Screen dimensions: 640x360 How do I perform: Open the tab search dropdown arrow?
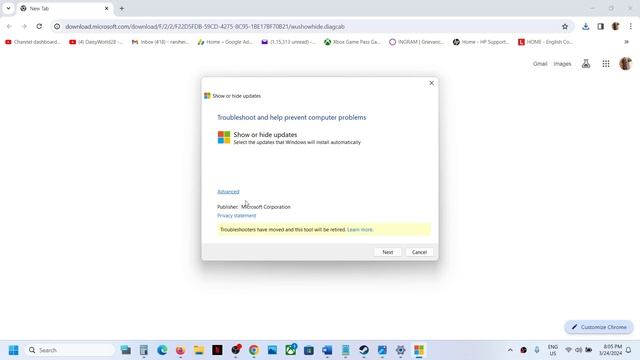pyautogui.click(x=8, y=8)
